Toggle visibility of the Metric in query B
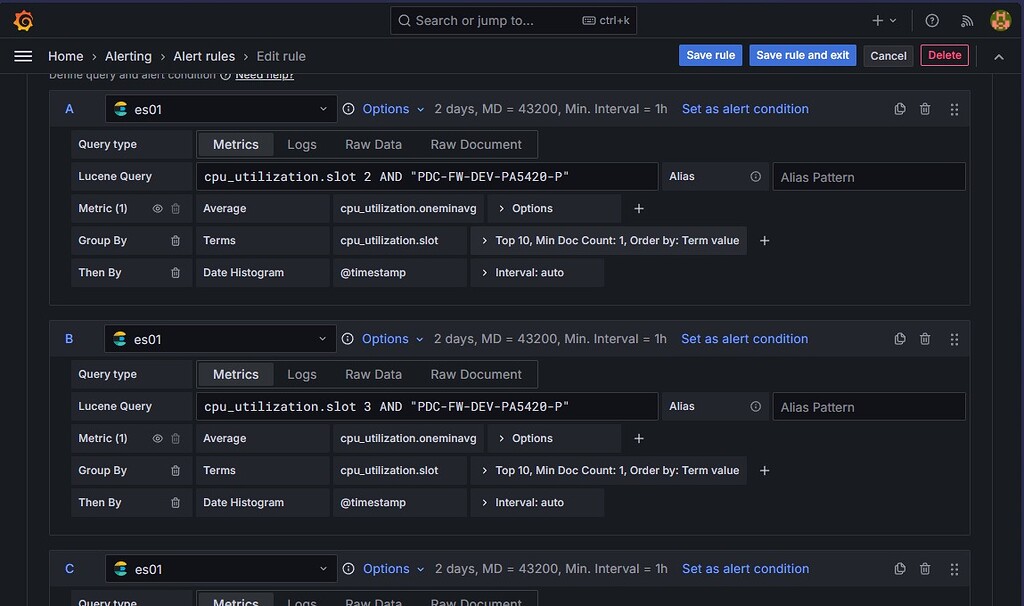The height and width of the screenshot is (606, 1024). (157, 438)
